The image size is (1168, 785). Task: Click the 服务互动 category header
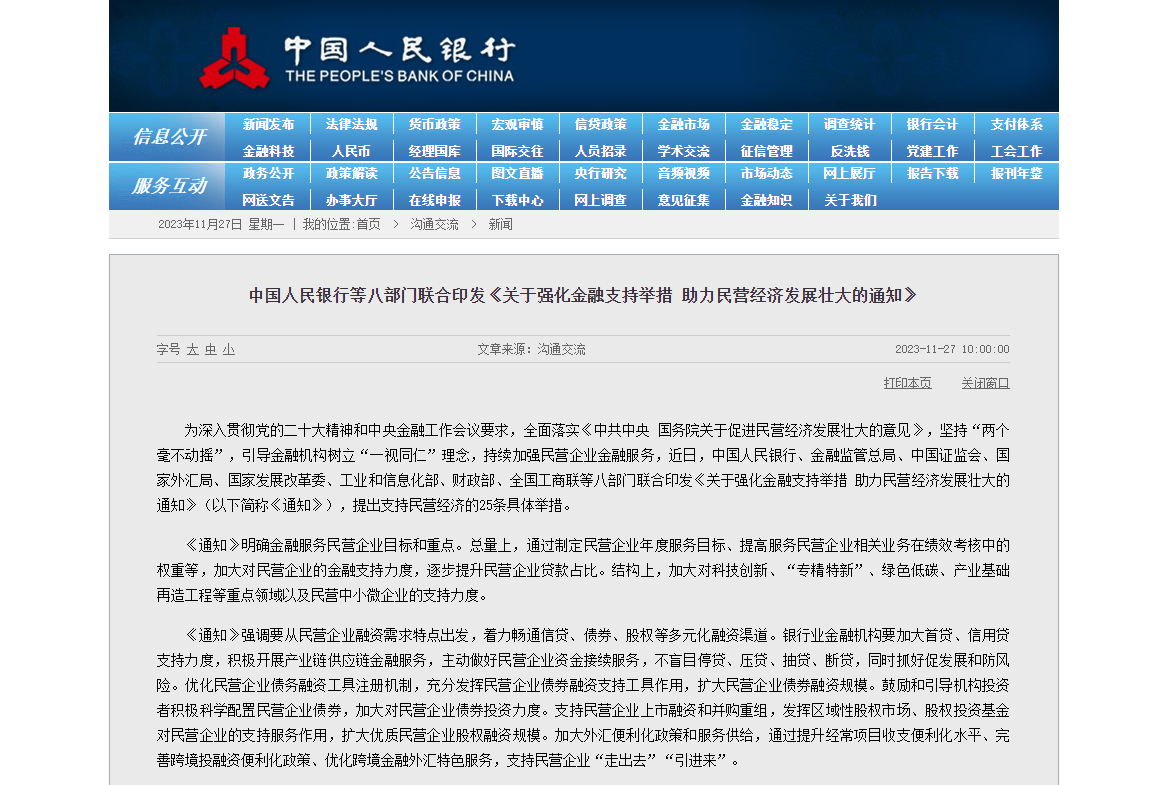(x=168, y=186)
